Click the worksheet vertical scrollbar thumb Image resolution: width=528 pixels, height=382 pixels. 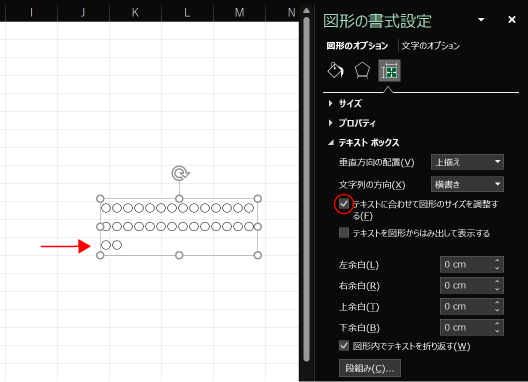click(x=306, y=189)
